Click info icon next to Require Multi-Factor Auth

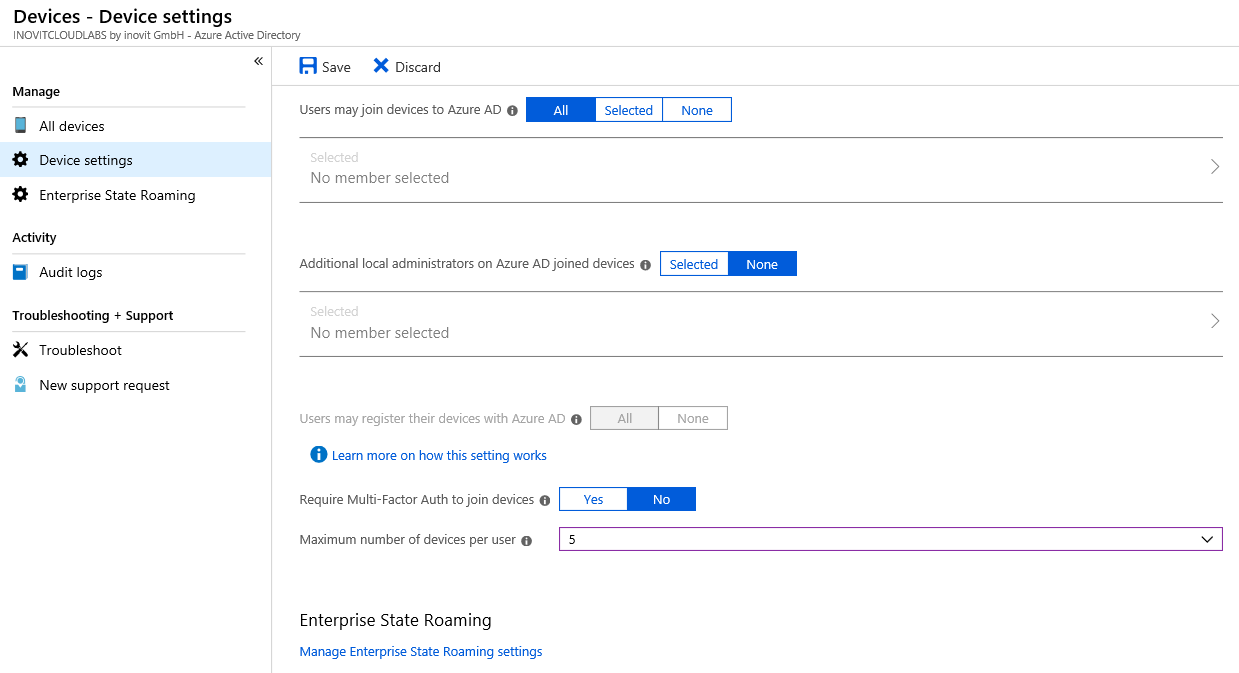pyautogui.click(x=544, y=500)
